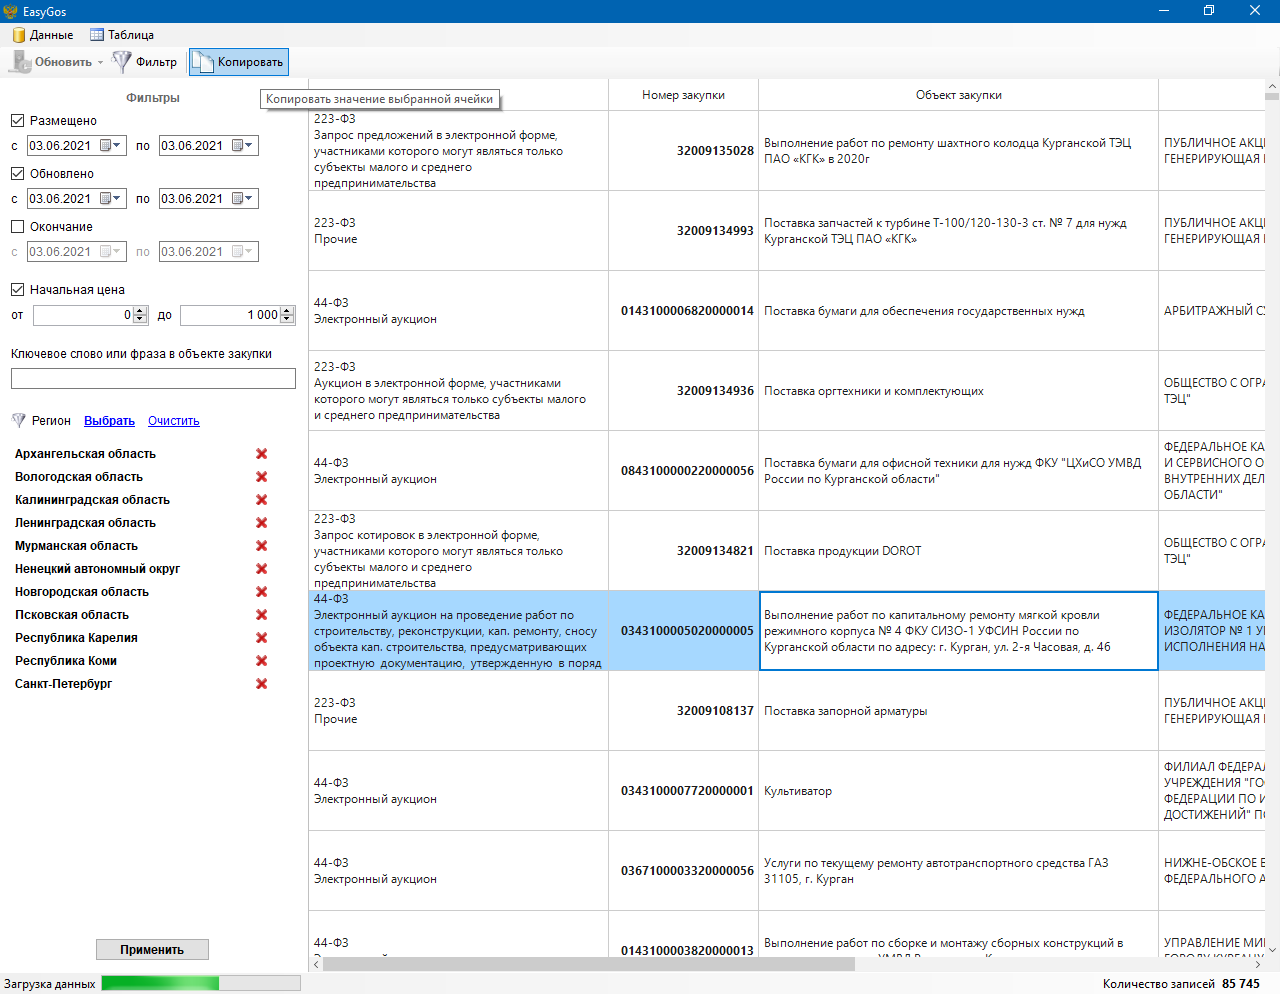
Task: Select cell with number 32009134993
Action: (683, 231)
